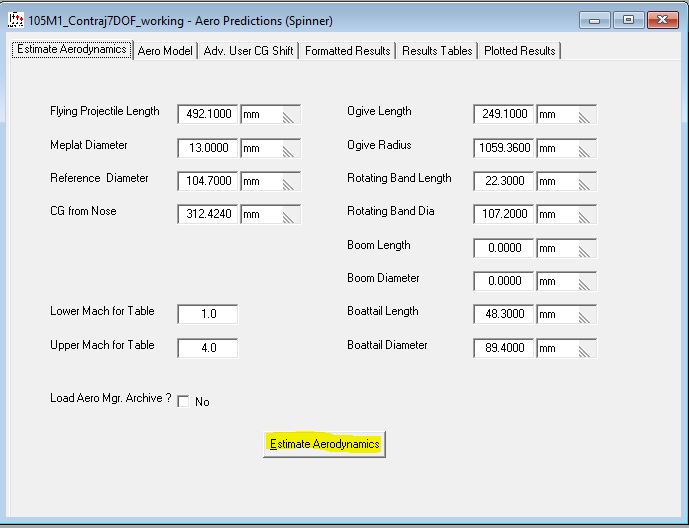This screenshot has height=528, width=689.
Task: Select the Lower Mach for Table field
Action: 208,314
